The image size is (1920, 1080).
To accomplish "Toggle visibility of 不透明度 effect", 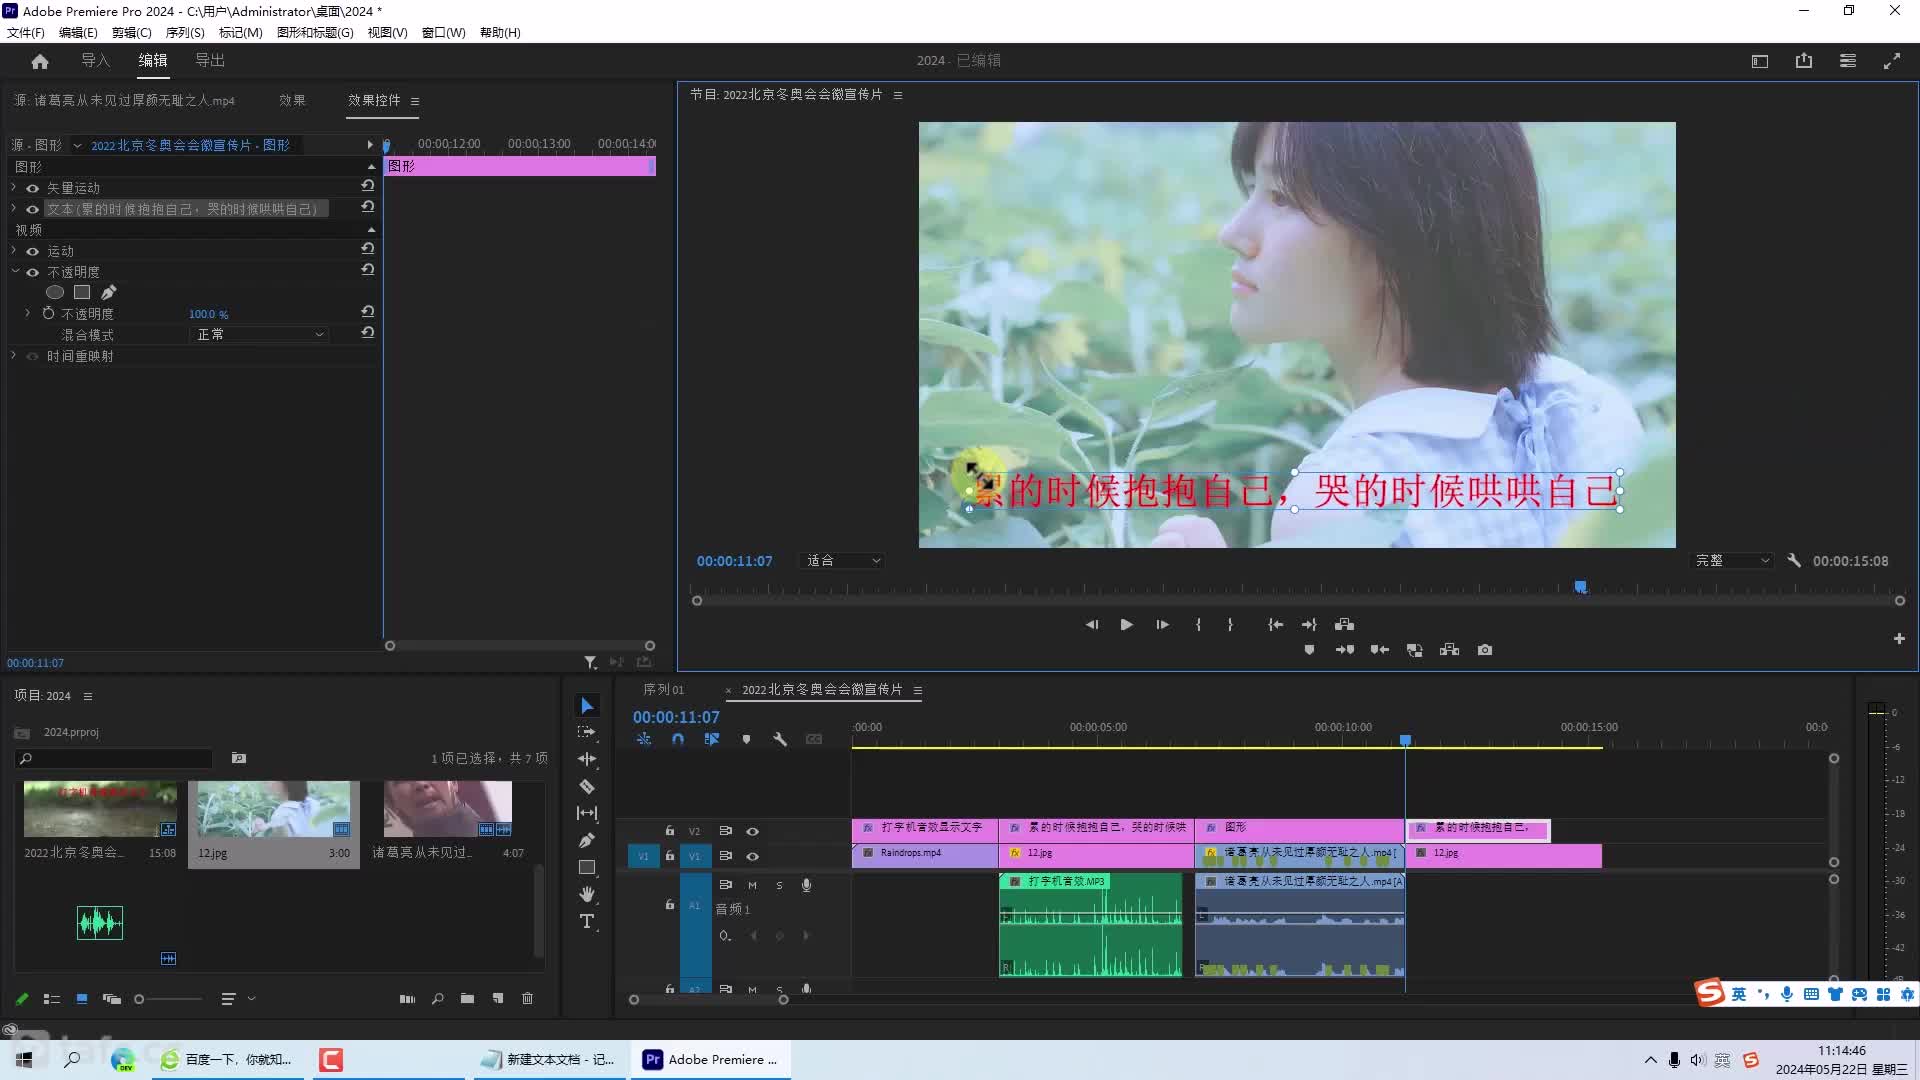I will point(33,272).
